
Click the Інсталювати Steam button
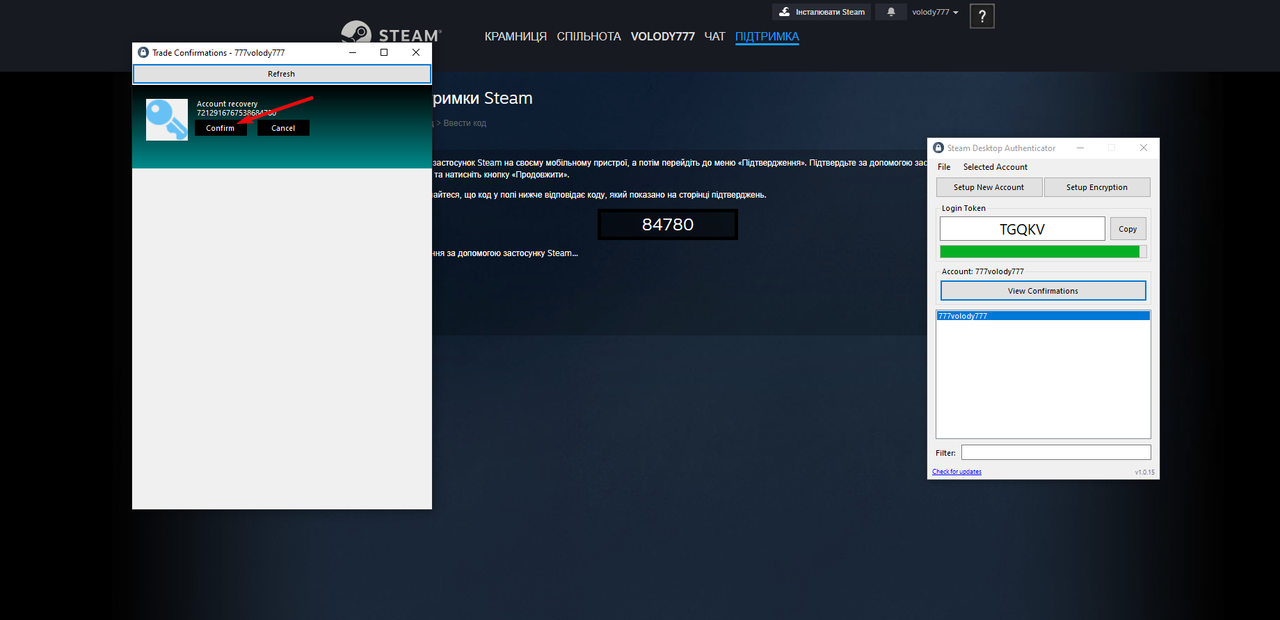[x=821, y=12]
